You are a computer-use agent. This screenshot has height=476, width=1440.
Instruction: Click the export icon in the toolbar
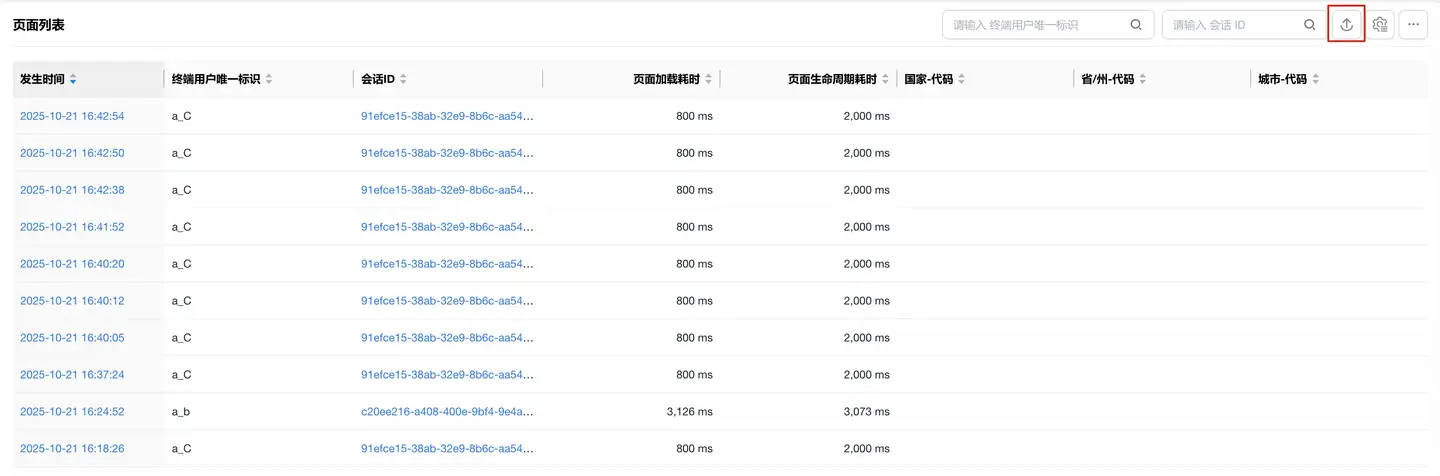click(x=1346, y=25)
